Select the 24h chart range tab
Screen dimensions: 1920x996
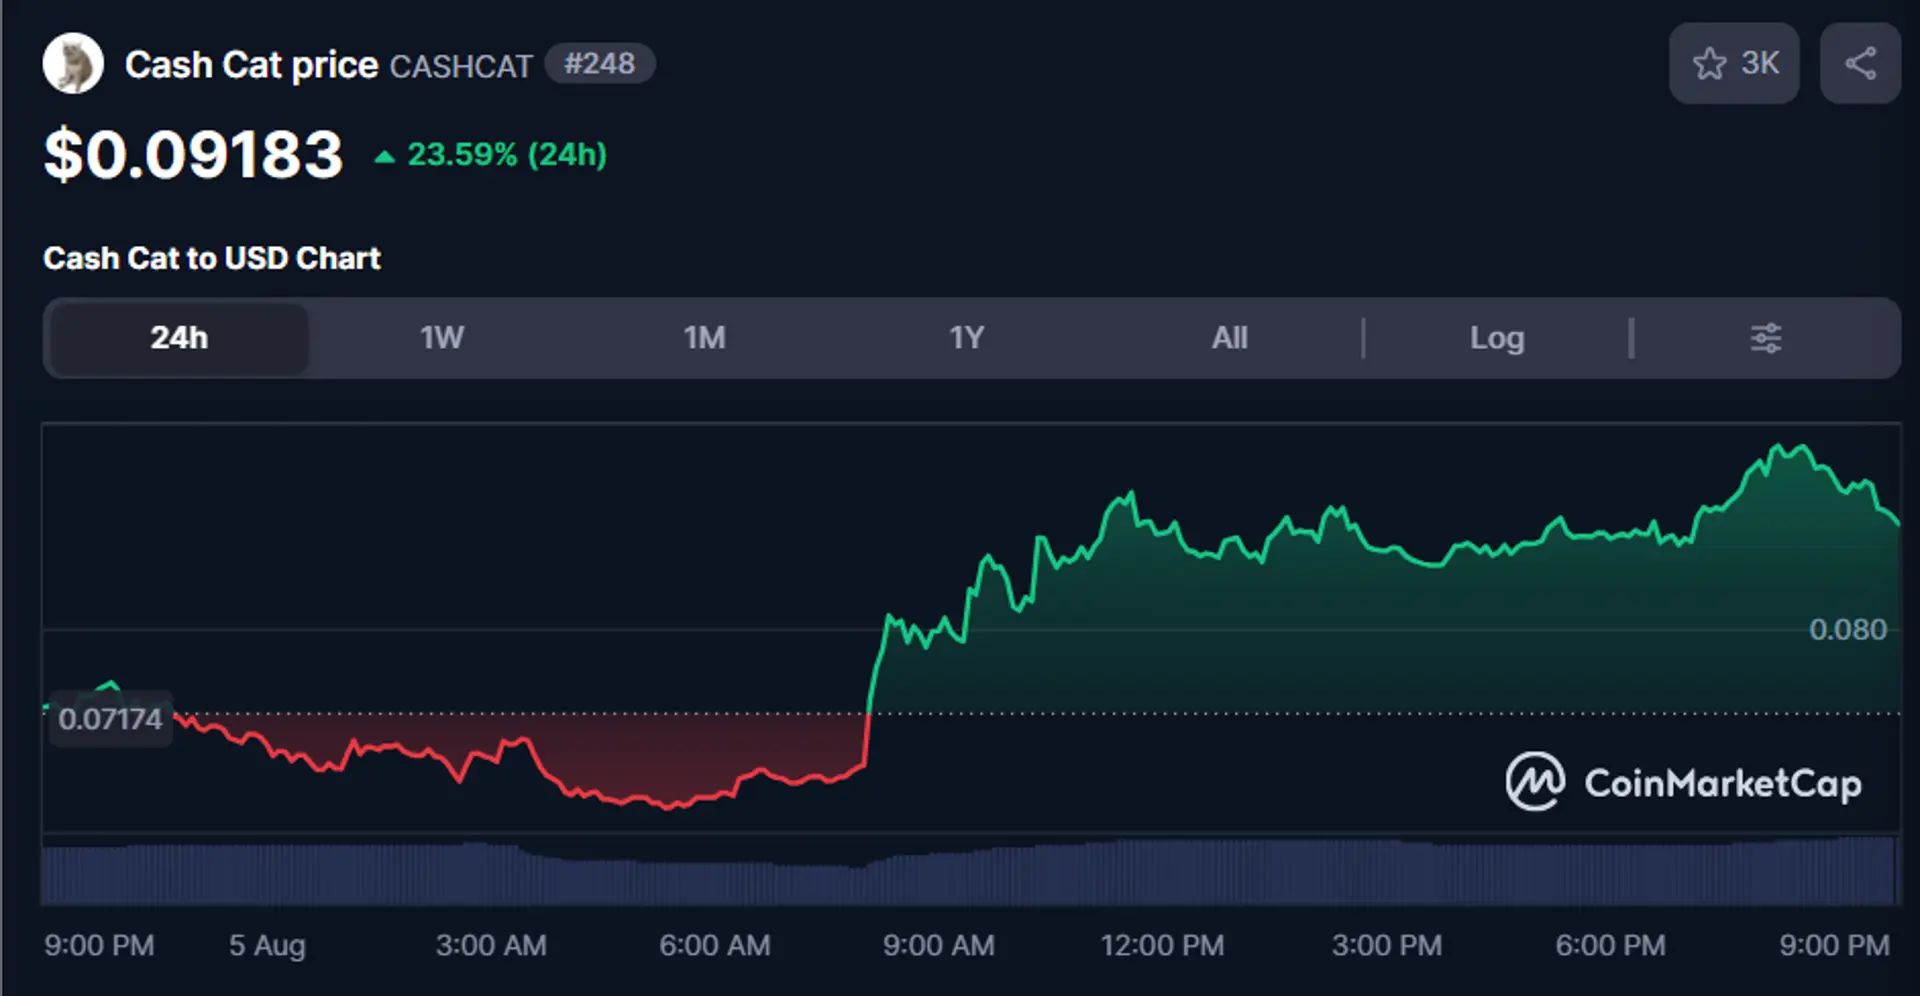tap(179, 338)
